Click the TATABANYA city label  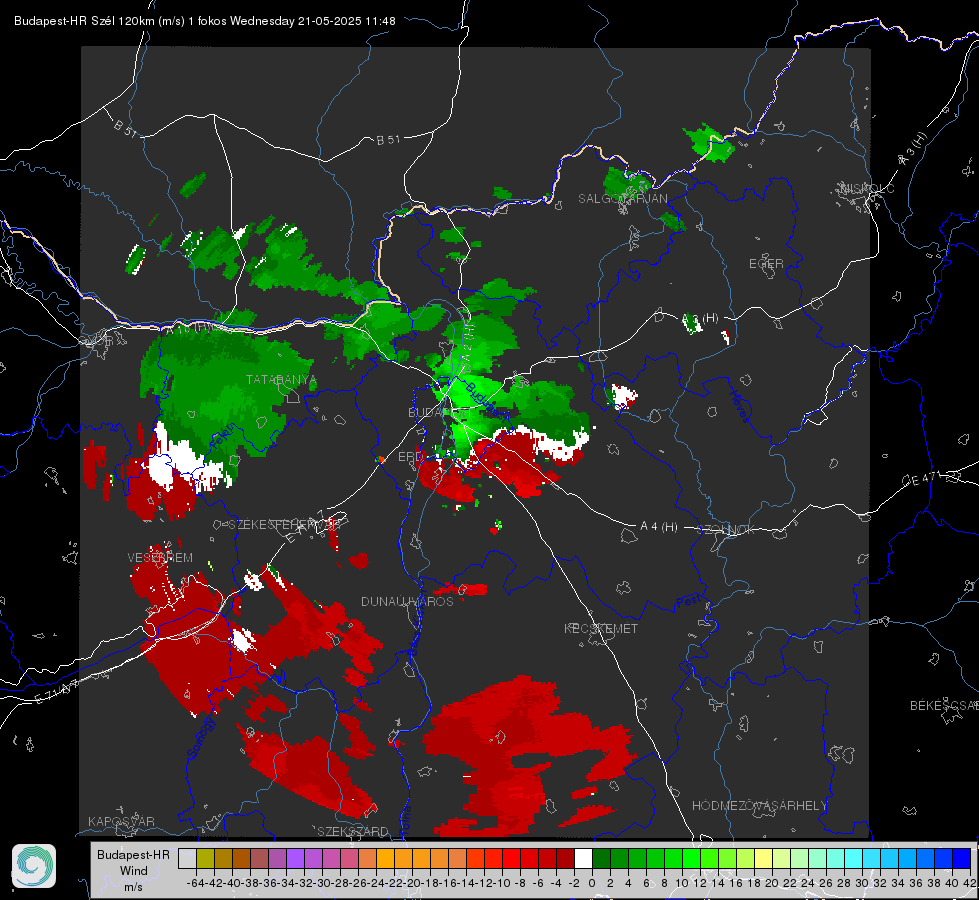[x=282, y=380]
